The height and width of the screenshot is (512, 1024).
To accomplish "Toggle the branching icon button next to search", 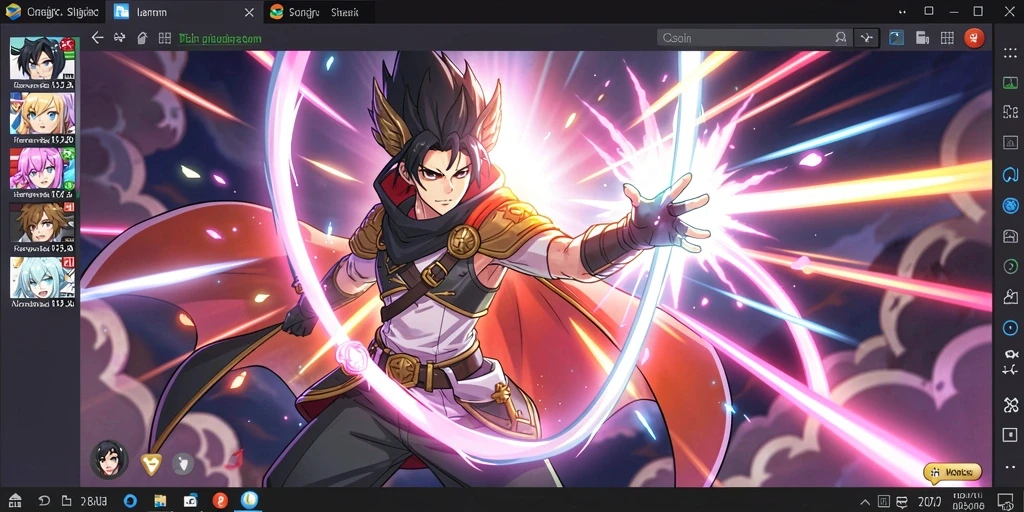I will coord(867,38).
